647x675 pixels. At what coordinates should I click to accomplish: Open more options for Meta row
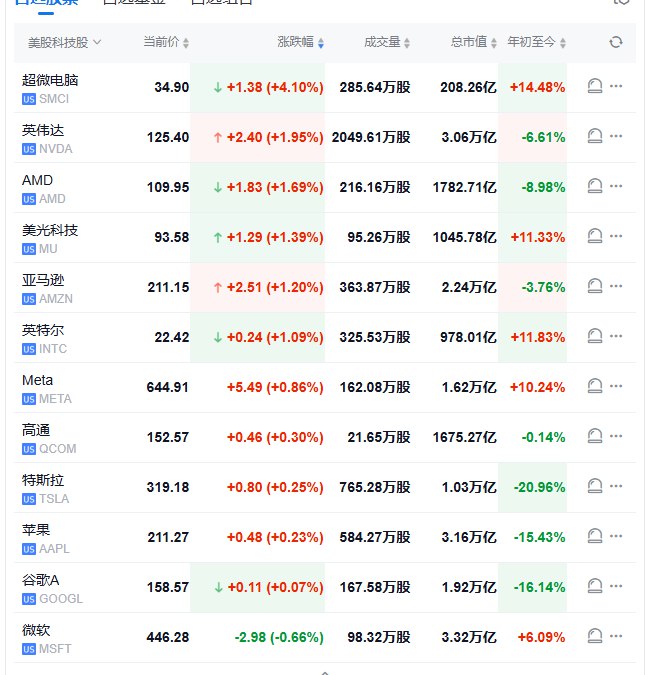(x=616, y=387)
